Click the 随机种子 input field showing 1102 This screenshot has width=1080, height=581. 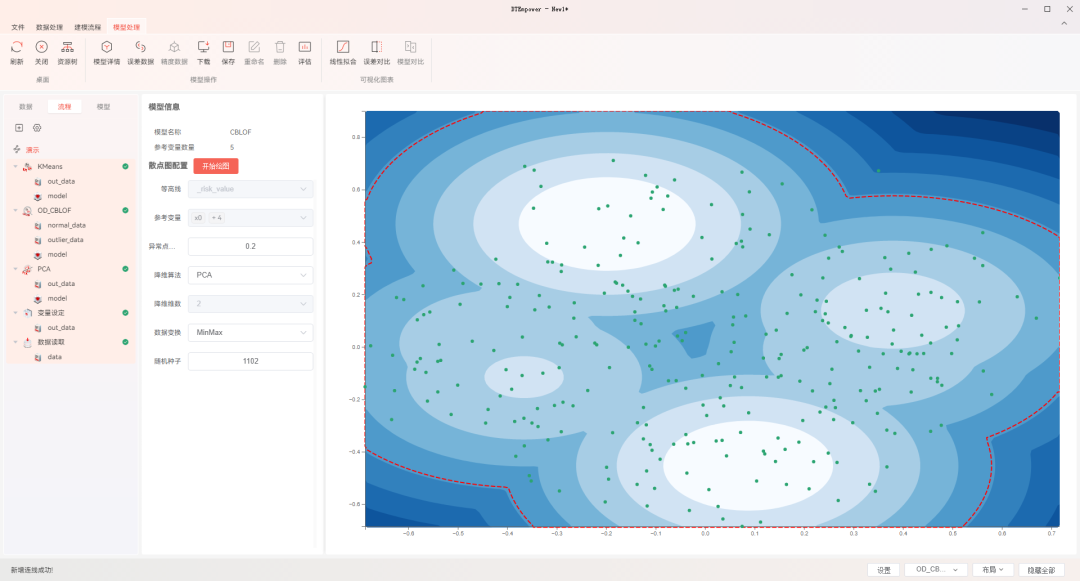[x=251, y=361]
